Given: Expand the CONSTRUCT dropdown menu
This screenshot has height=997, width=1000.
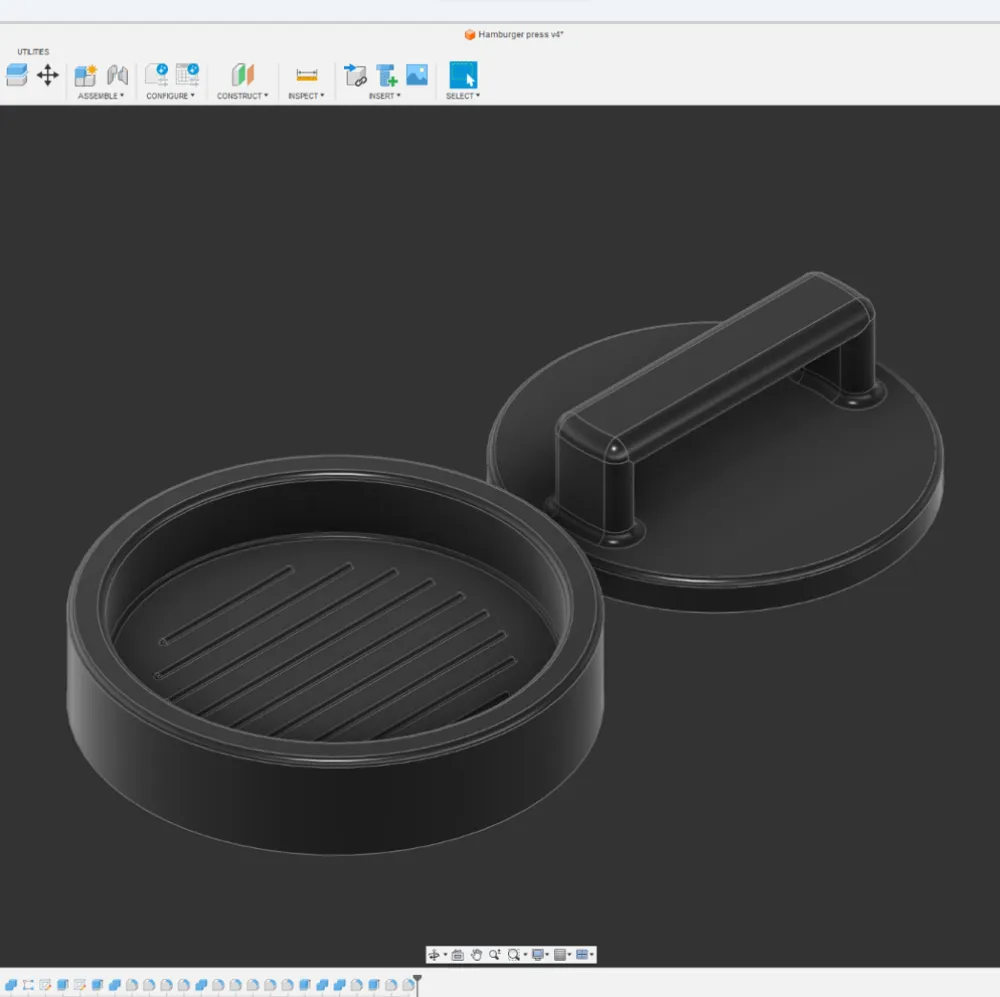Looking at the screenshot, I should [x=242, y=96].
